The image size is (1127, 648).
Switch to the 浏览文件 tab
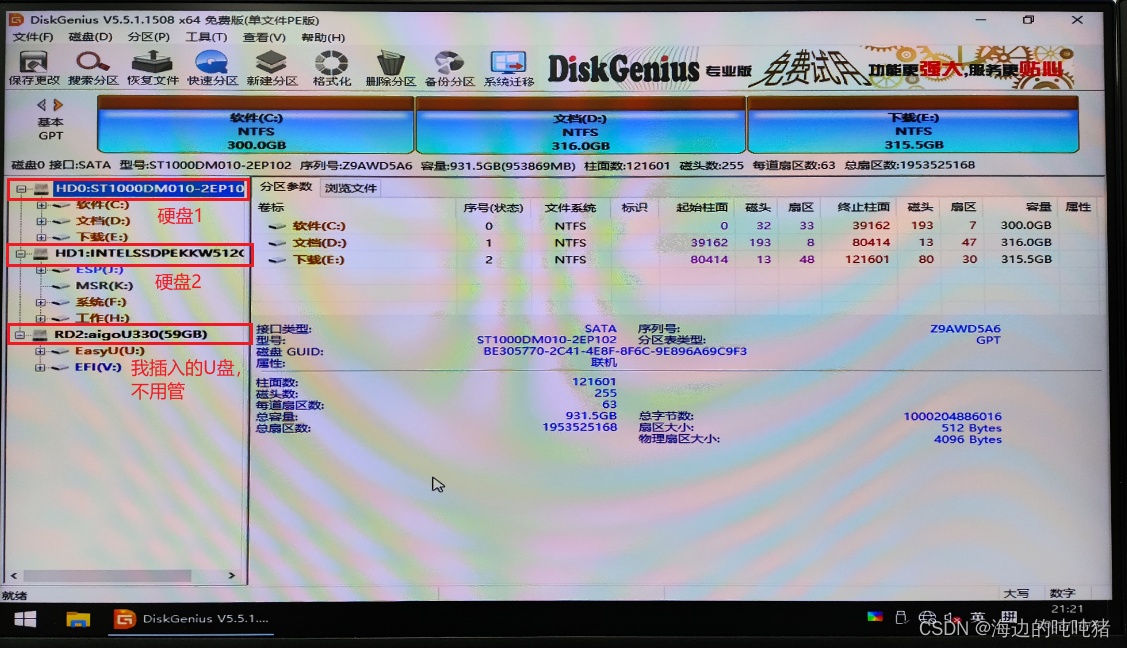click(x=351, y=188)
